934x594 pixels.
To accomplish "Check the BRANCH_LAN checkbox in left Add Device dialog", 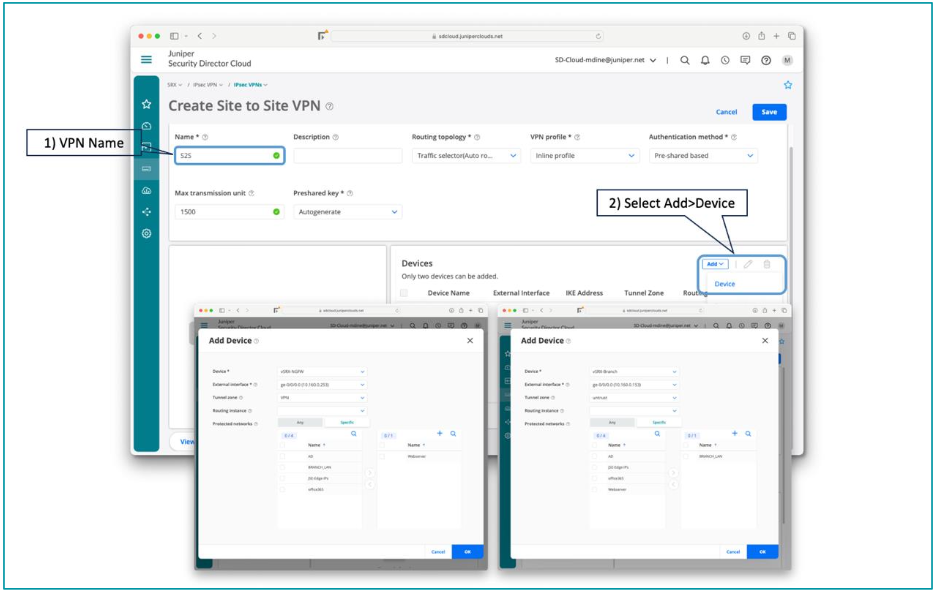I will [x=284, y=467].
